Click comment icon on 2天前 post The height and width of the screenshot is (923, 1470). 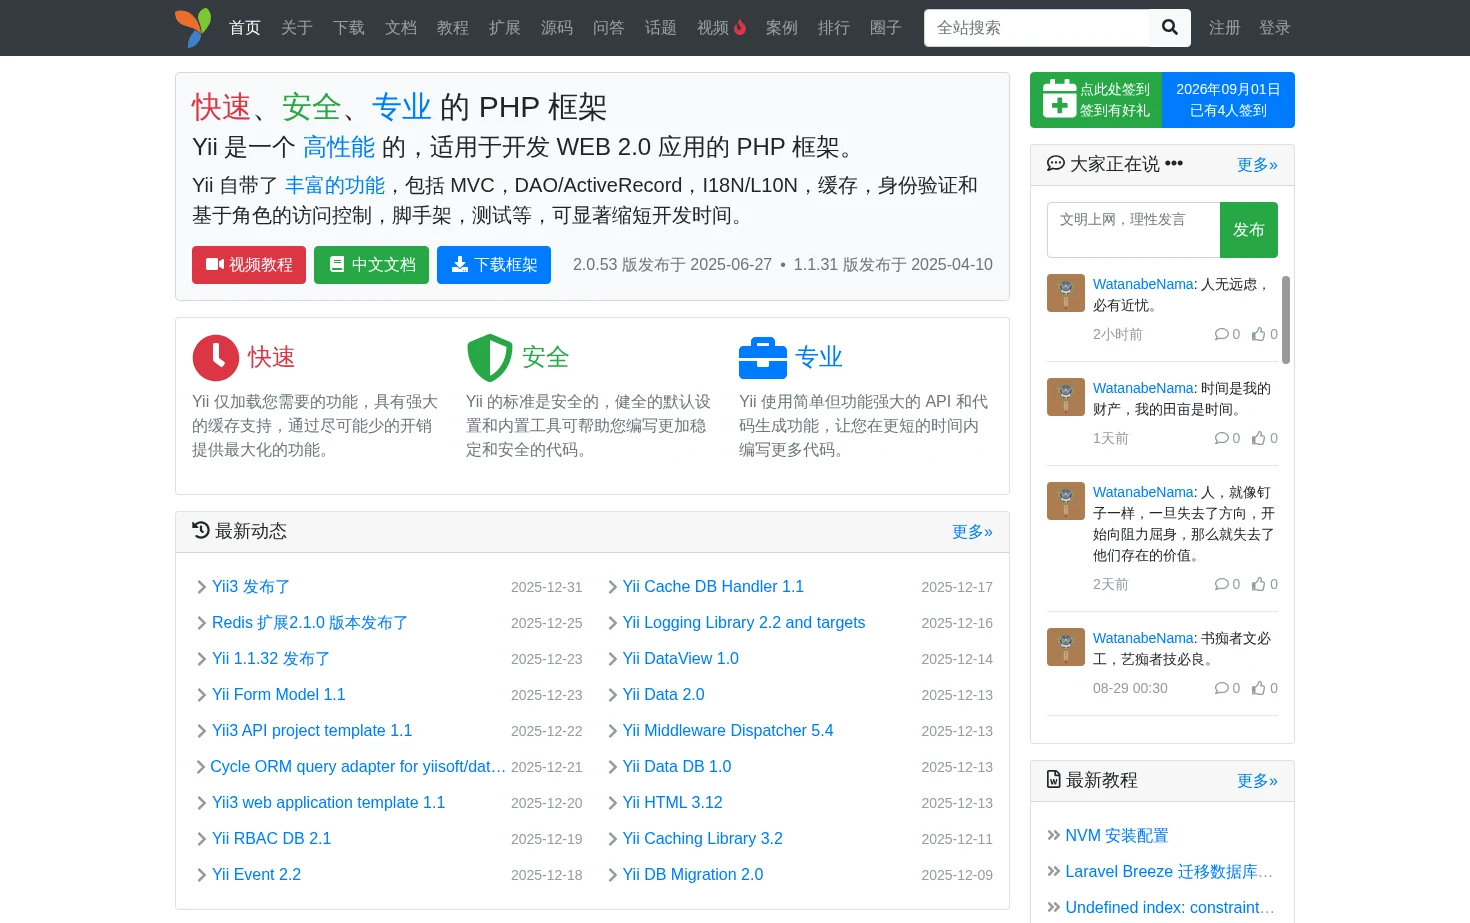(1221, 584)
